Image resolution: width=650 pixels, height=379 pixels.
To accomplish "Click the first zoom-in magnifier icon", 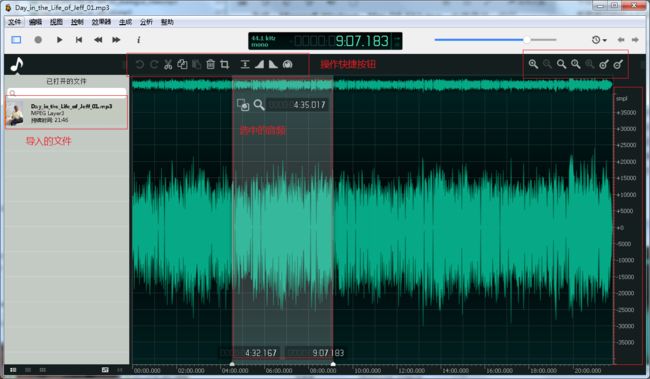I will 533,64.
